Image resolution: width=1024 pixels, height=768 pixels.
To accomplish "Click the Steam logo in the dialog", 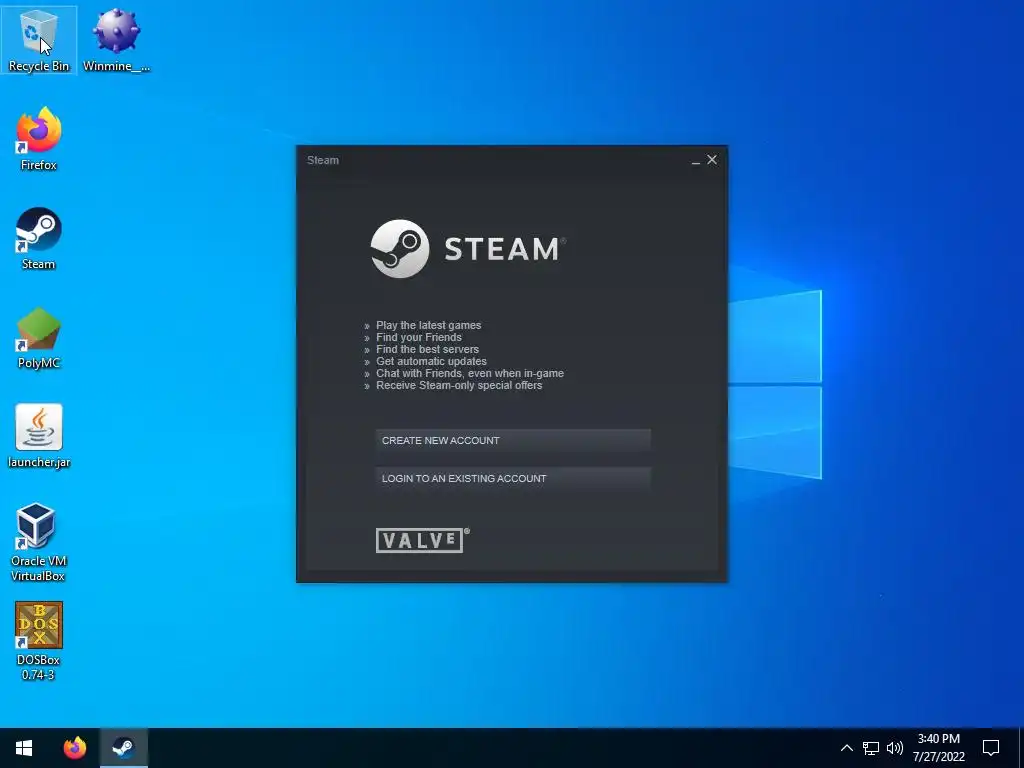I will click(x=468, y=249).
